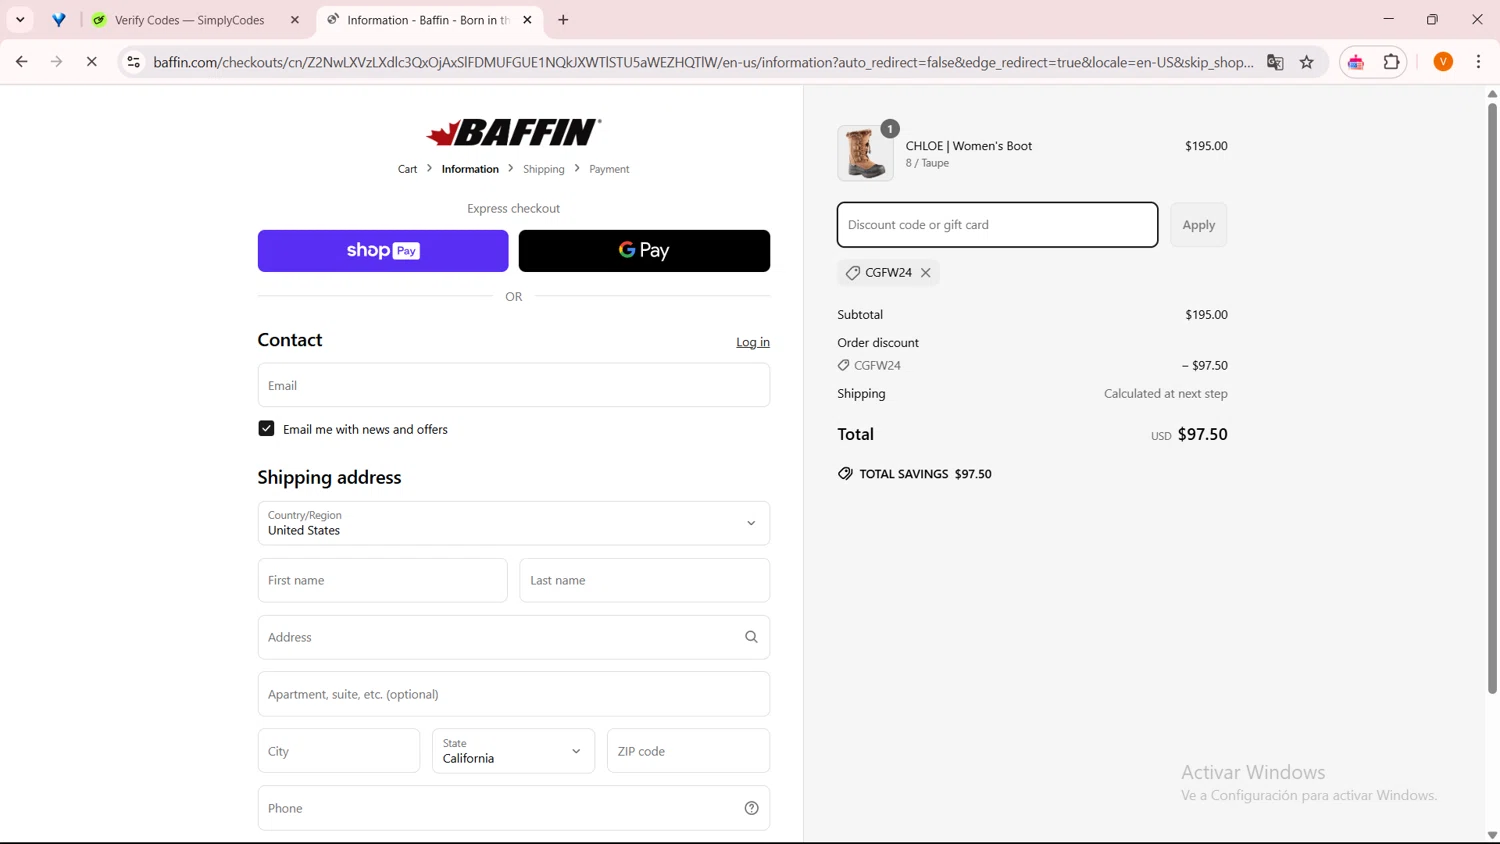Stop page loading with the X button
This screenshot has width=1500, height=844.
(x=91, y=62)
